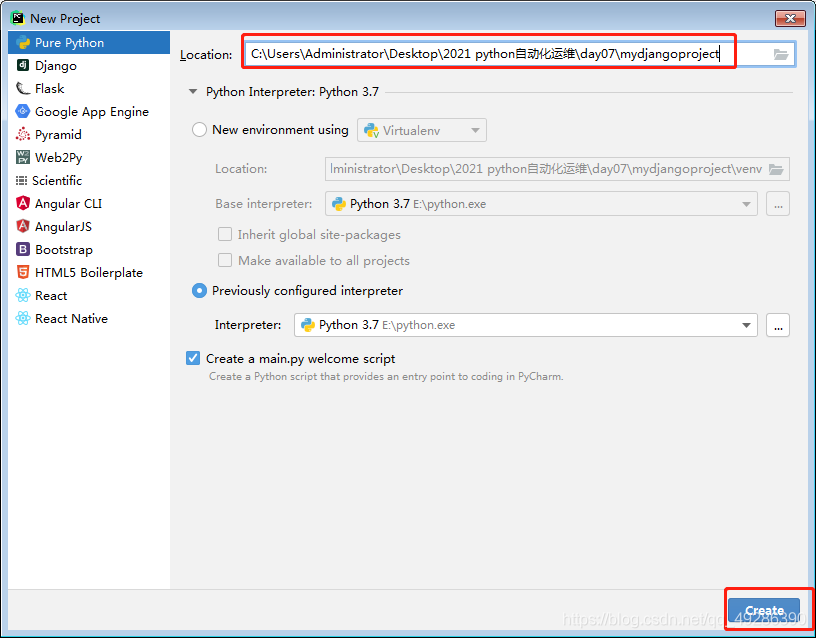Click the ellipsis button beside Base interpreter

tap(778, 204)
